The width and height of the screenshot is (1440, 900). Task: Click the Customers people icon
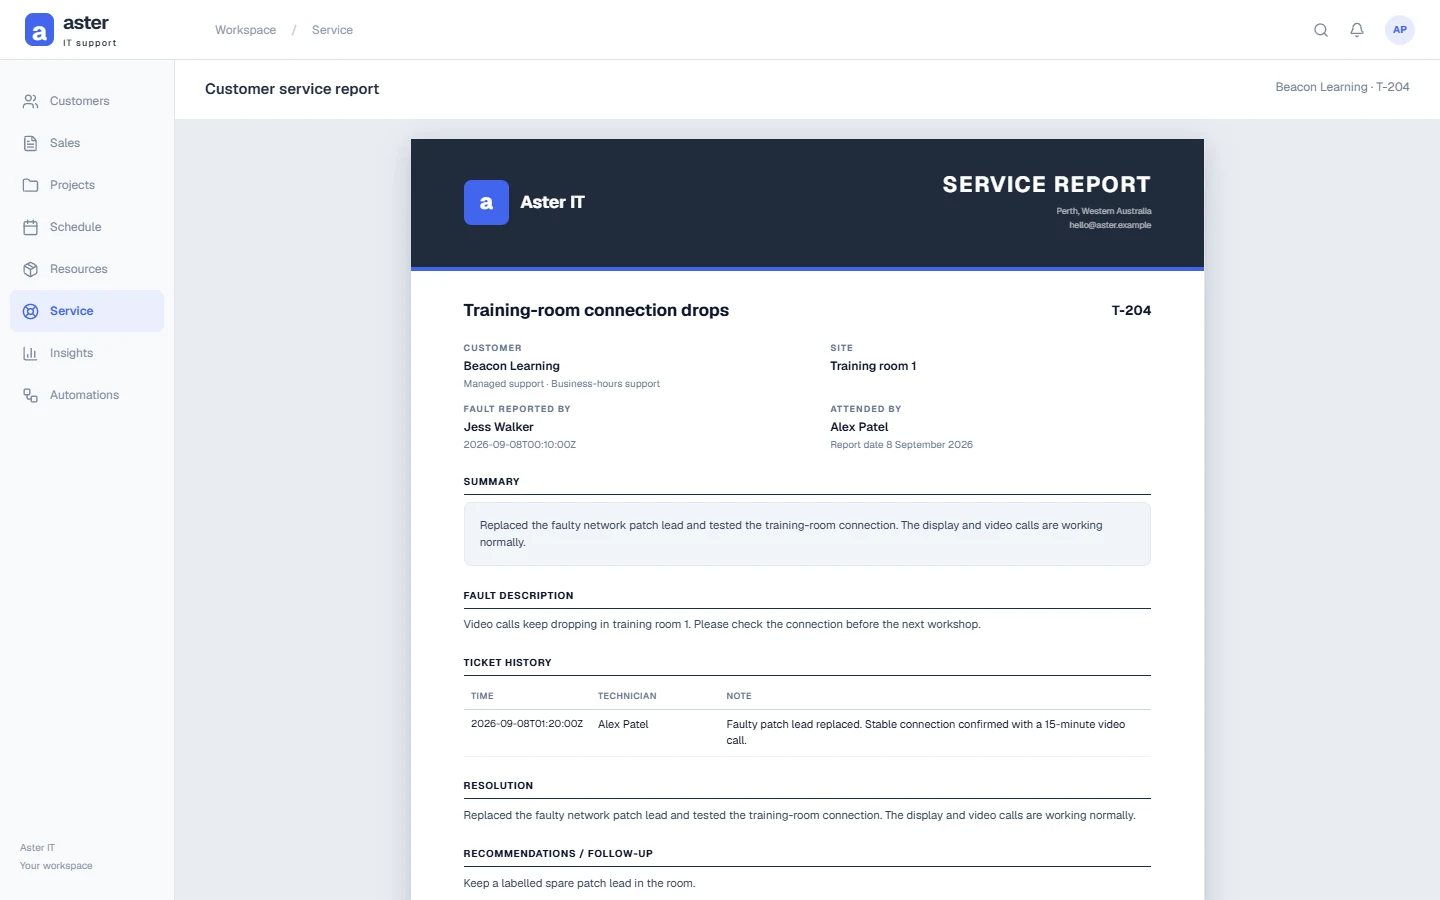tap(31, 101)
